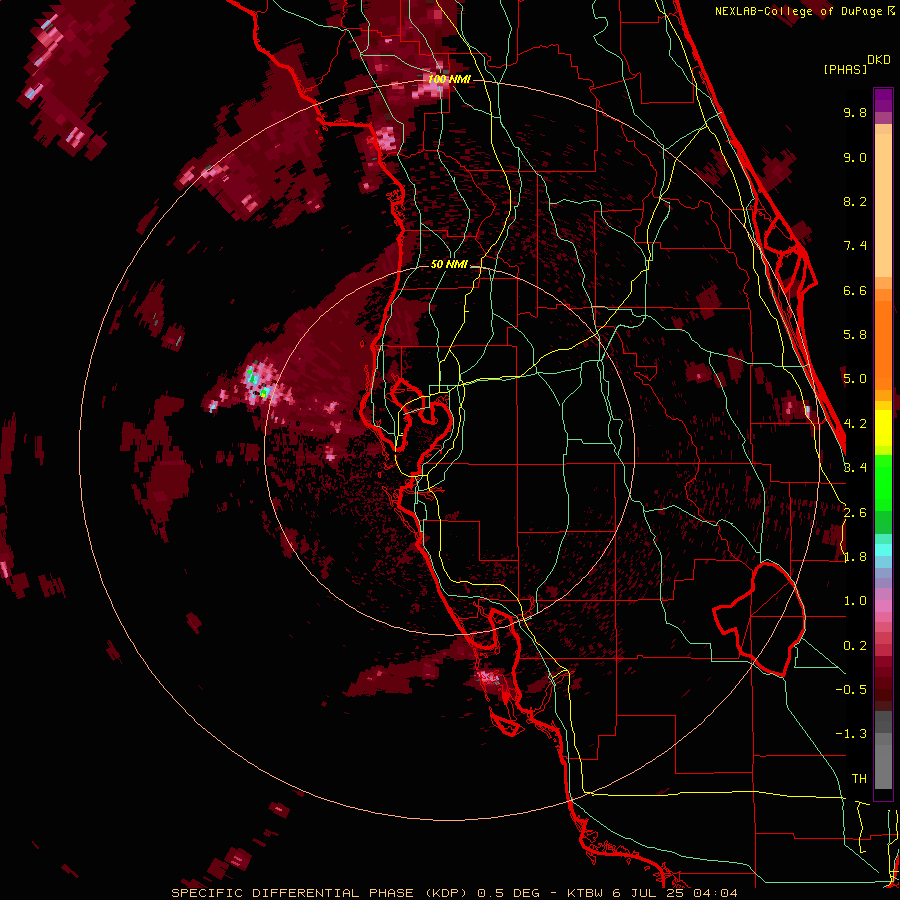Viewport: 900px width, 900px height.
Task: Click the 0.5 DEG elevation text
Action: [509, 893]
